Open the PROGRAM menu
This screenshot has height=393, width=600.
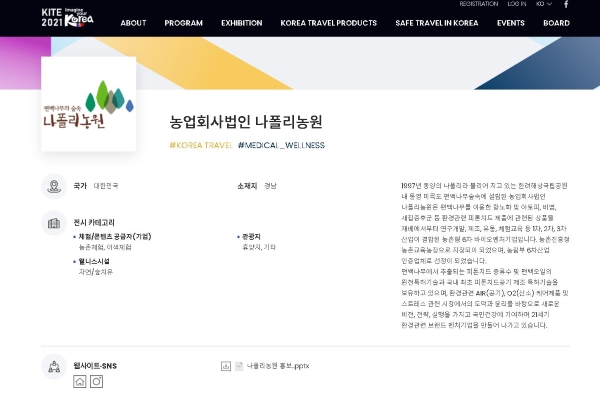coord(184,23)
